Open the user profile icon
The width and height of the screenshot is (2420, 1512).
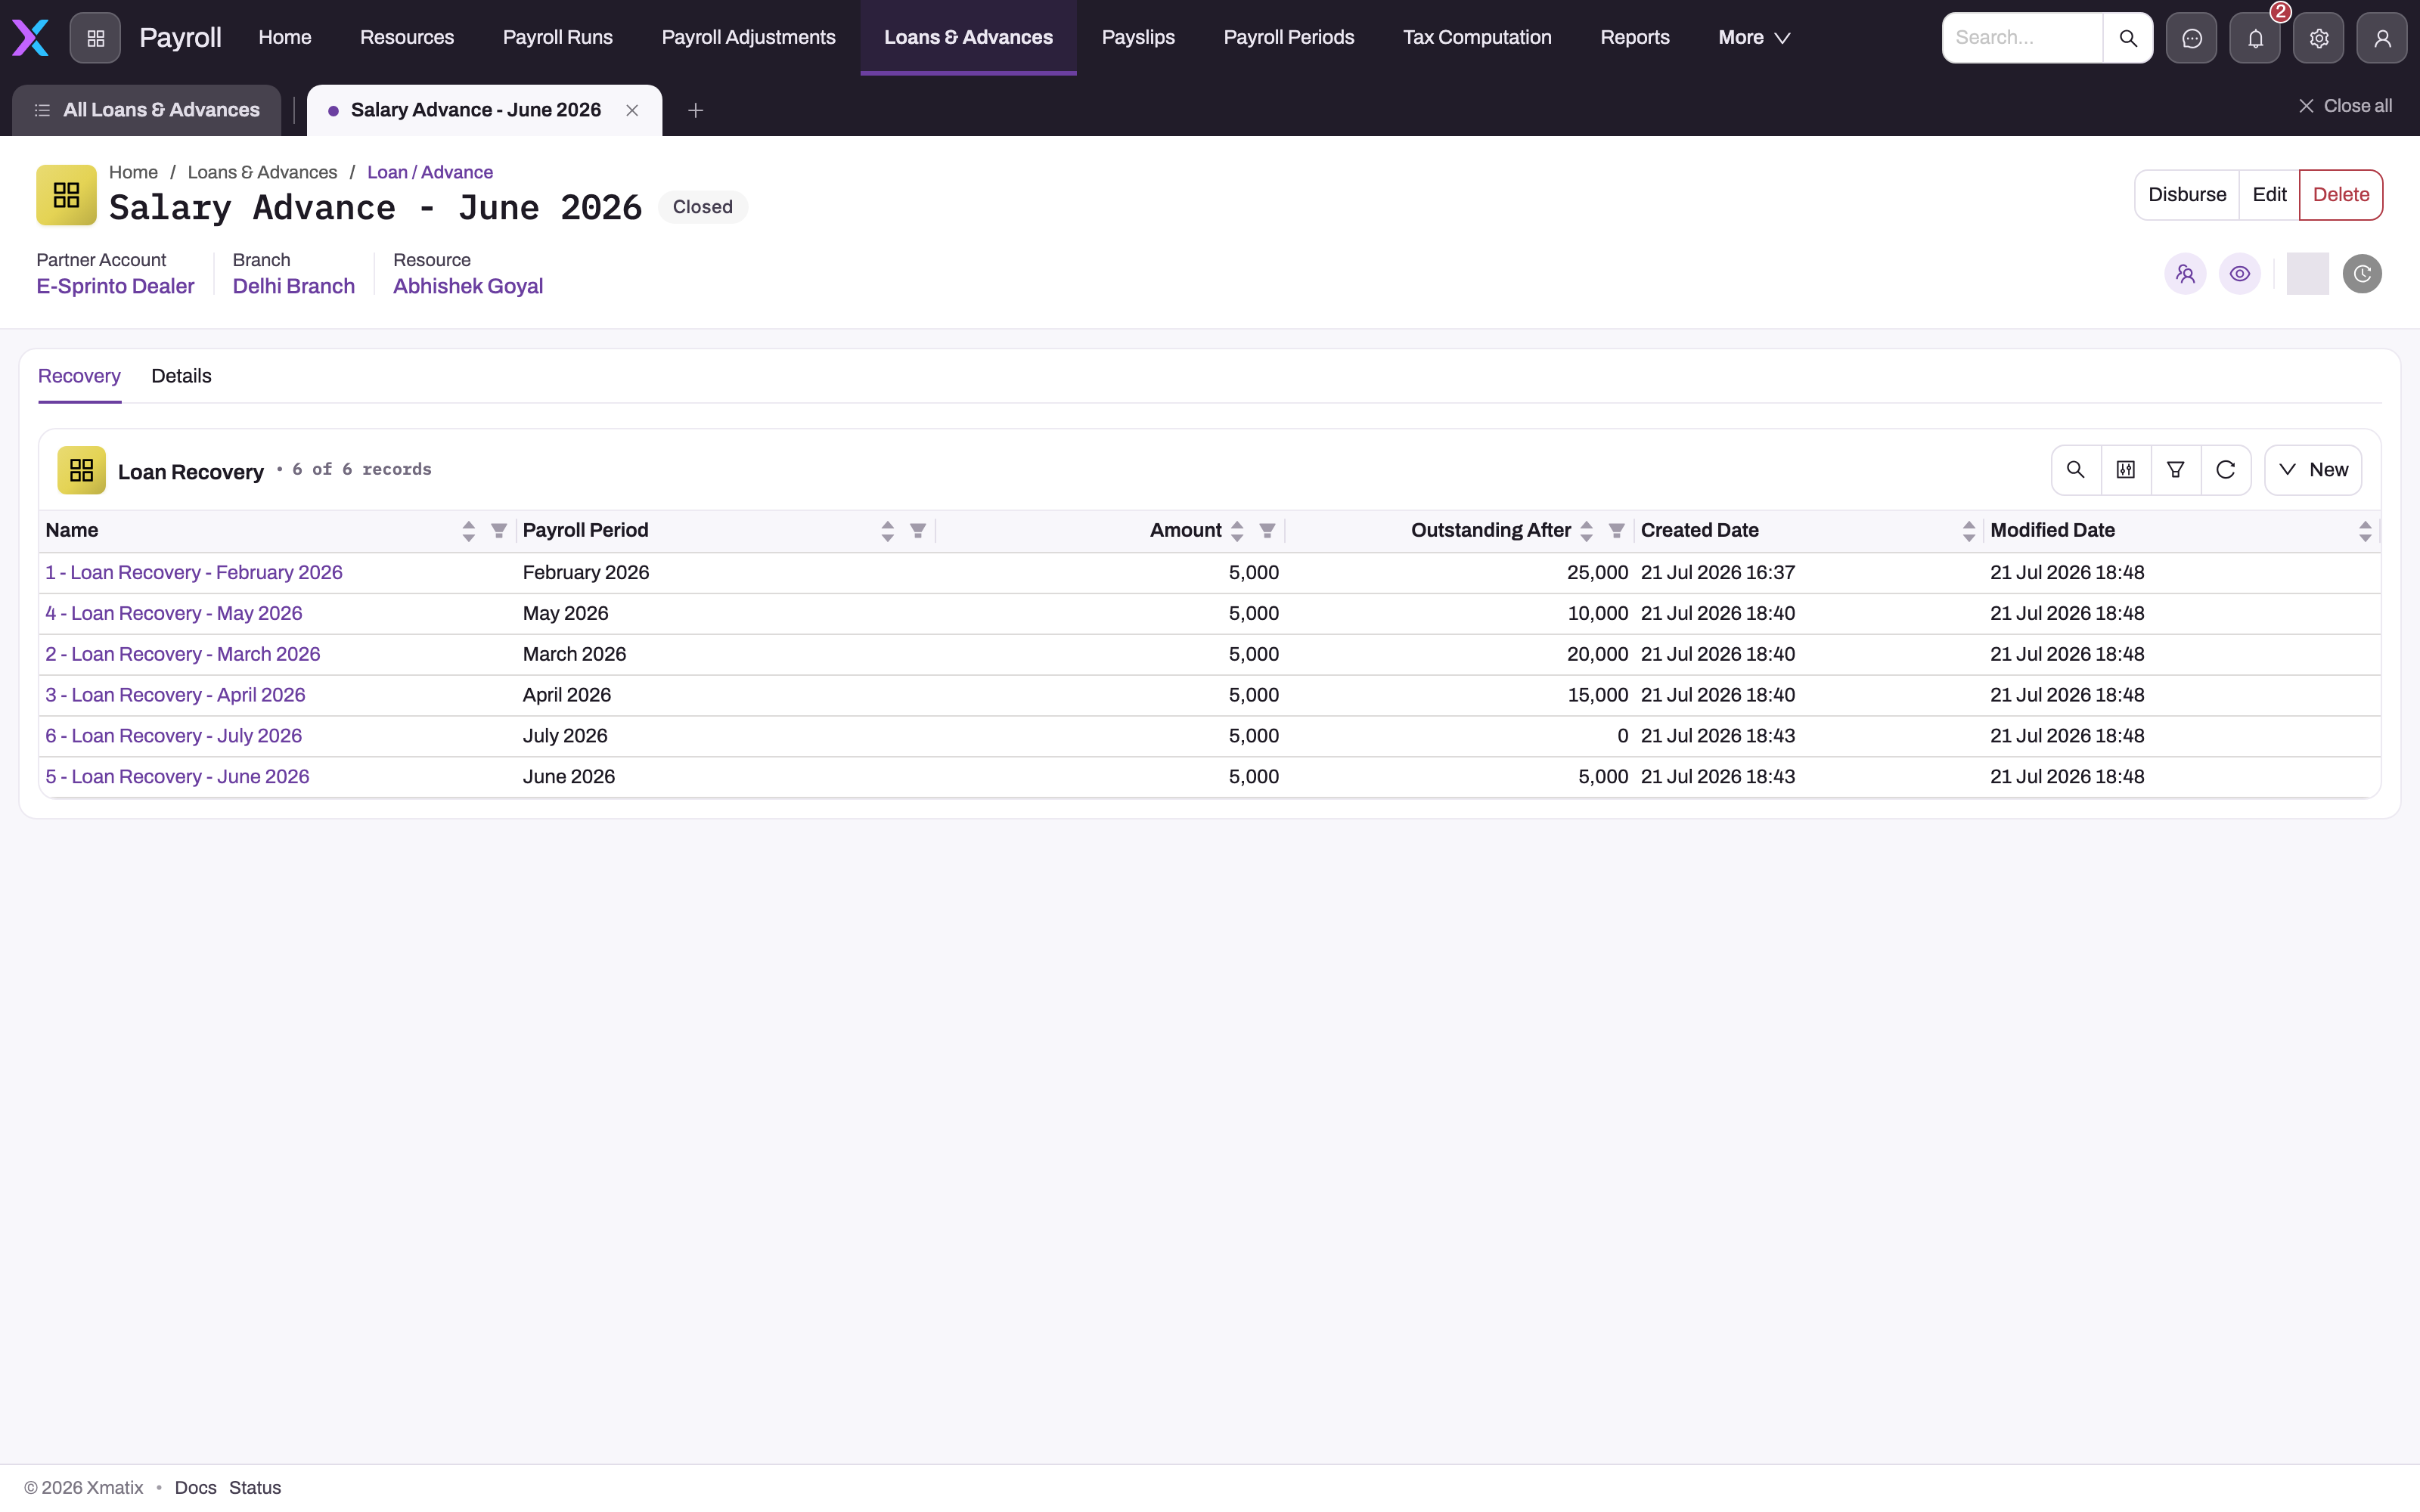[x=2382, y=38]
